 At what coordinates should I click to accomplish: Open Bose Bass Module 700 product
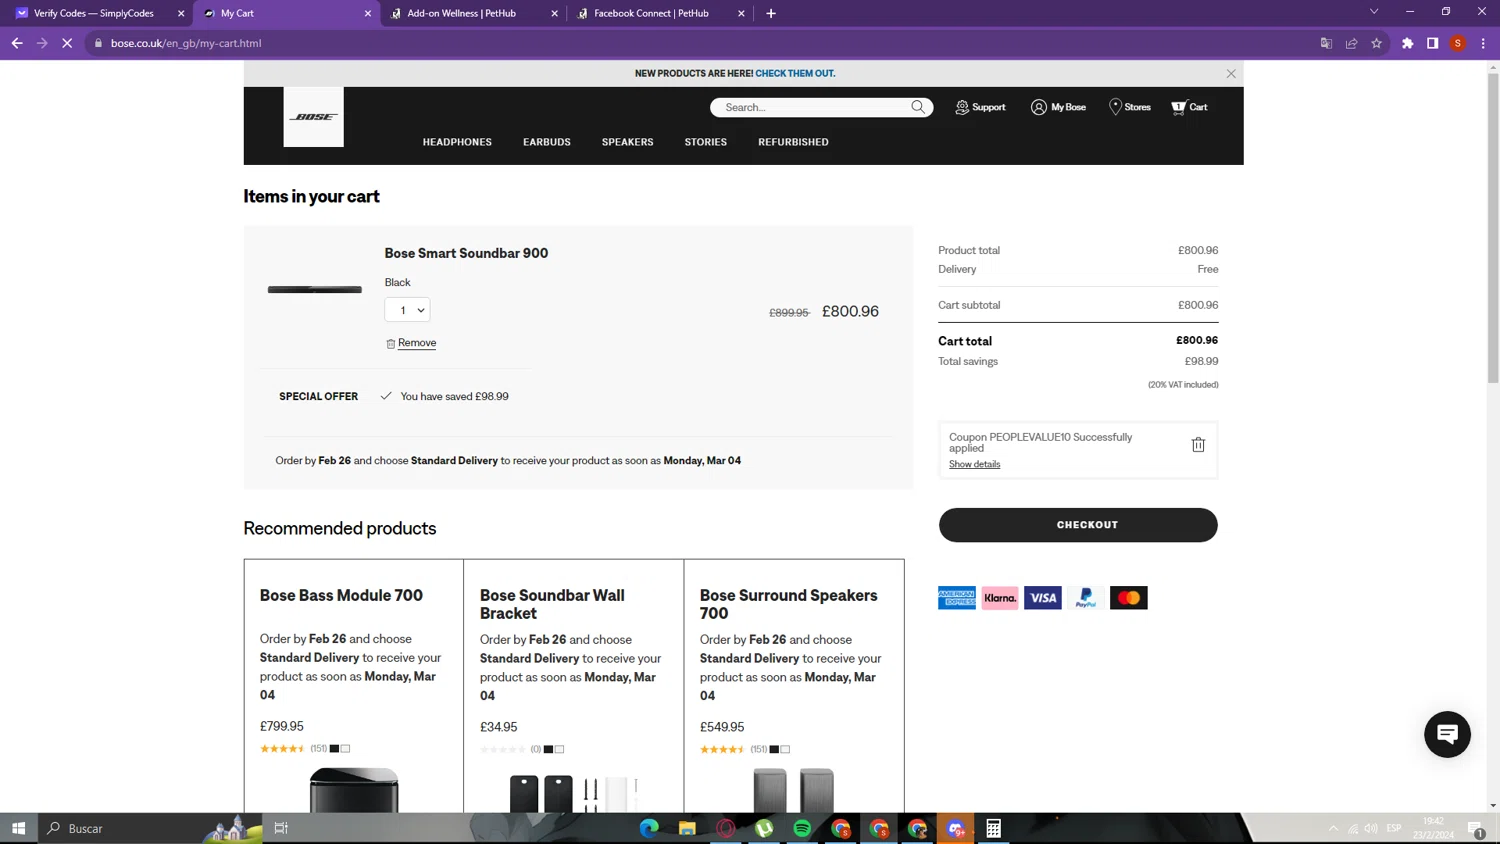341,595
